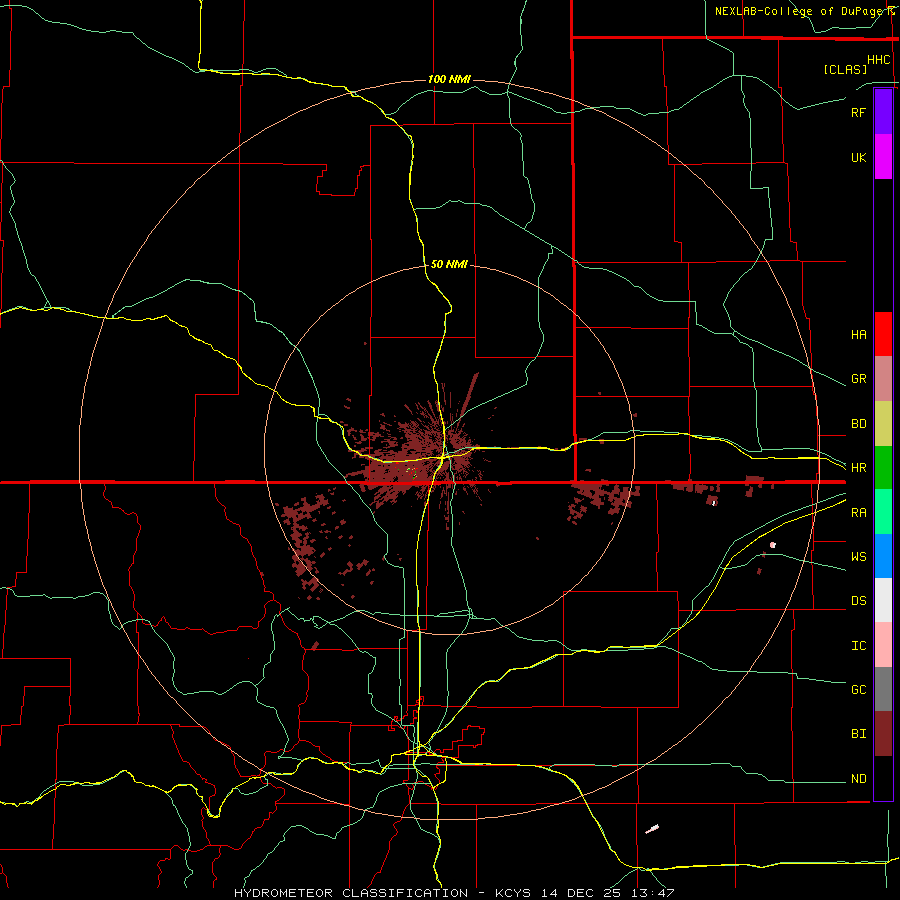The height and width of the screenshot is (900, 900).
Task: Click the GR legend label
Action: [x=858, y=379]
